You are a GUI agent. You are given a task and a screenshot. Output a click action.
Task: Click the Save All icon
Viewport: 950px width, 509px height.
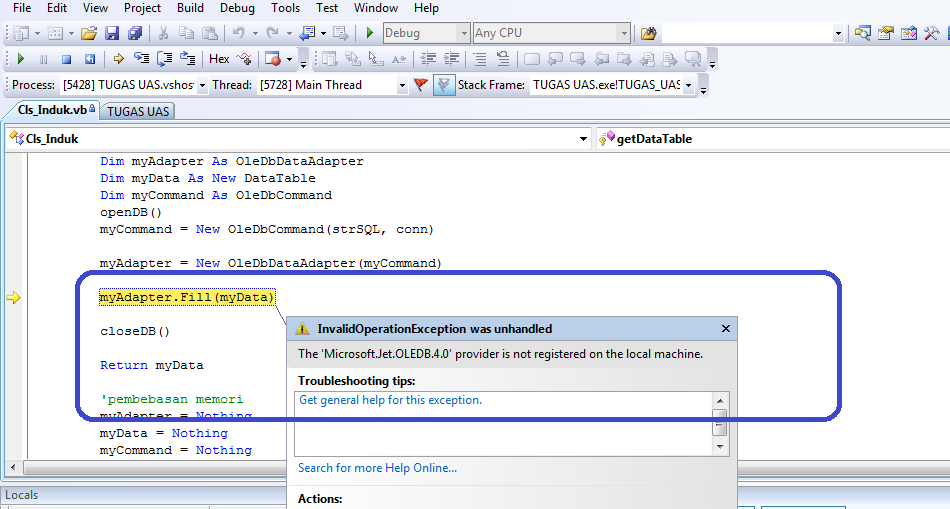pyautogui.click(x=135, y=33)
